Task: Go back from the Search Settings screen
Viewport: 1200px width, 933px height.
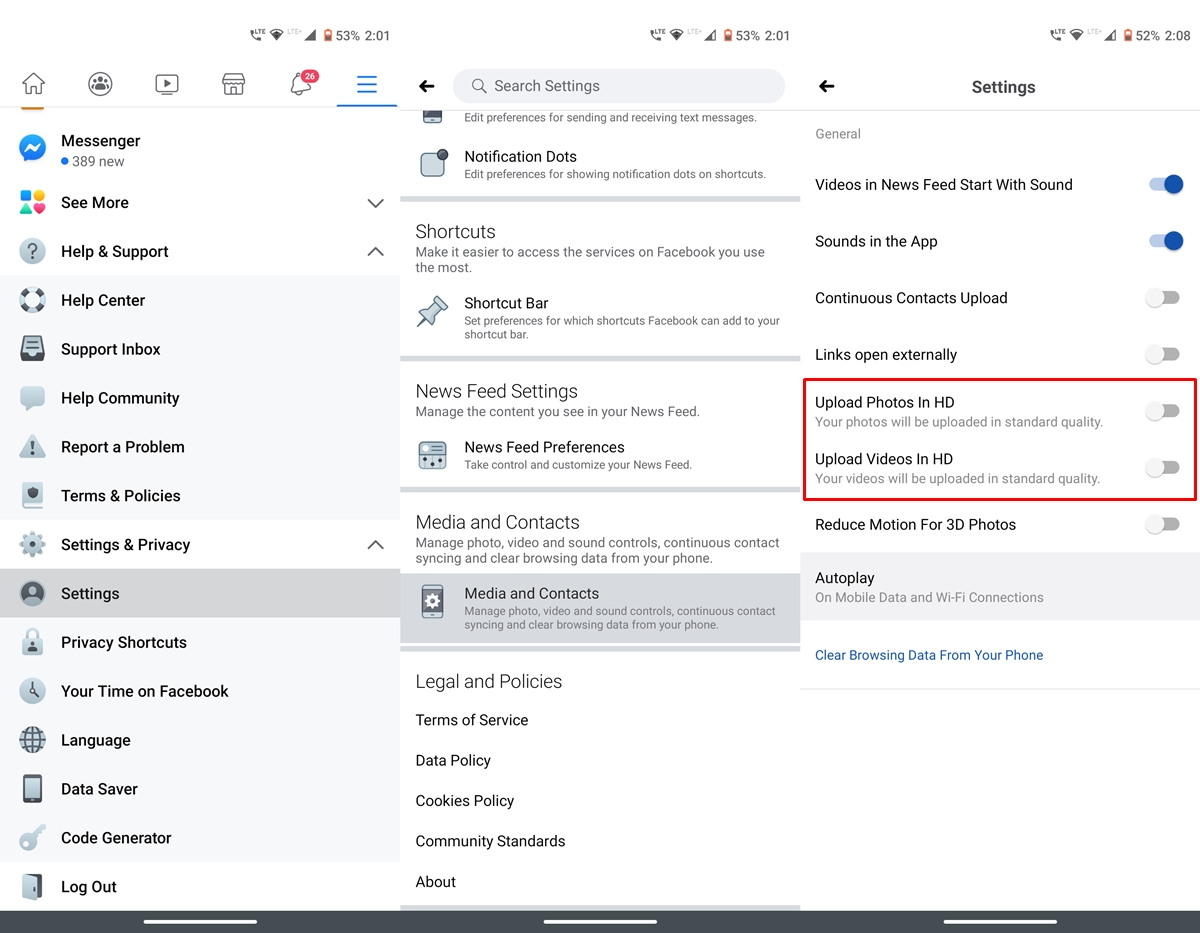Action: [427, 86]
